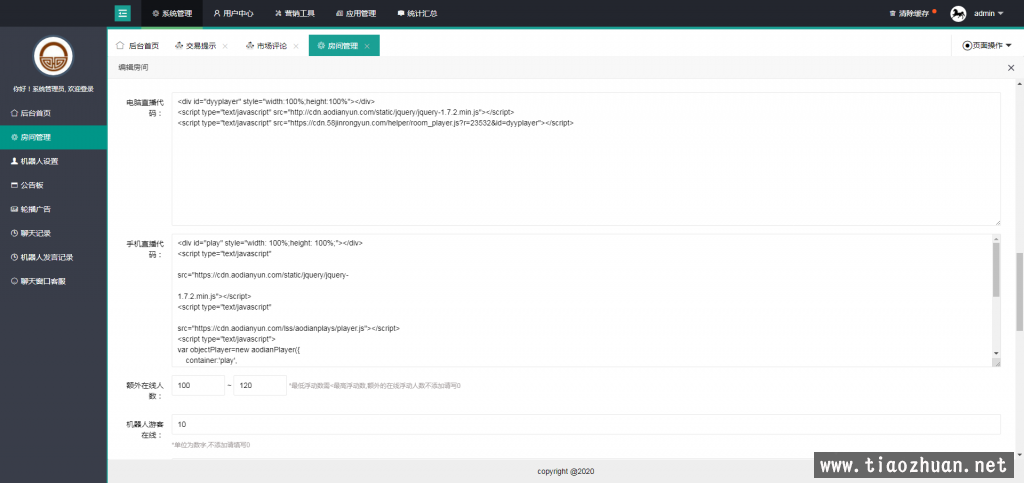The image size is (1024, 483).
Task: Click inside the 电脑直播代码 textarea
Action: pyautogui.click(x=586, y=159)
